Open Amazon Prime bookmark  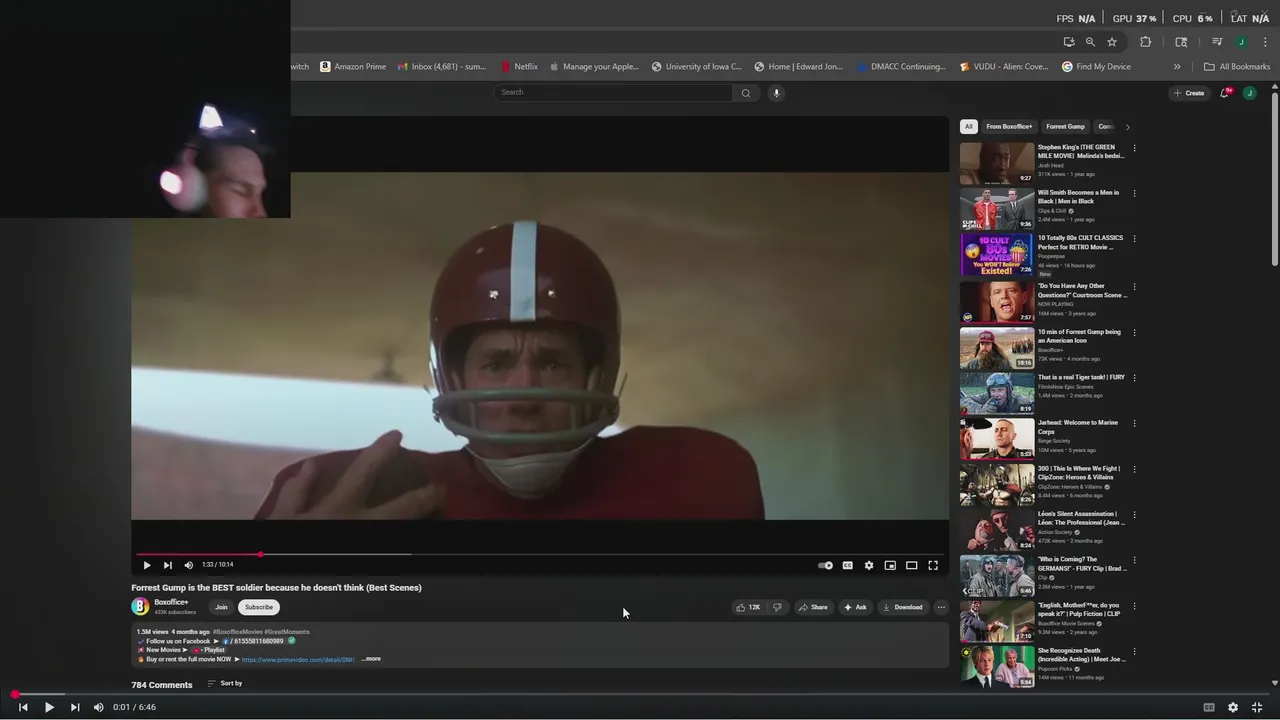[353, 67]
